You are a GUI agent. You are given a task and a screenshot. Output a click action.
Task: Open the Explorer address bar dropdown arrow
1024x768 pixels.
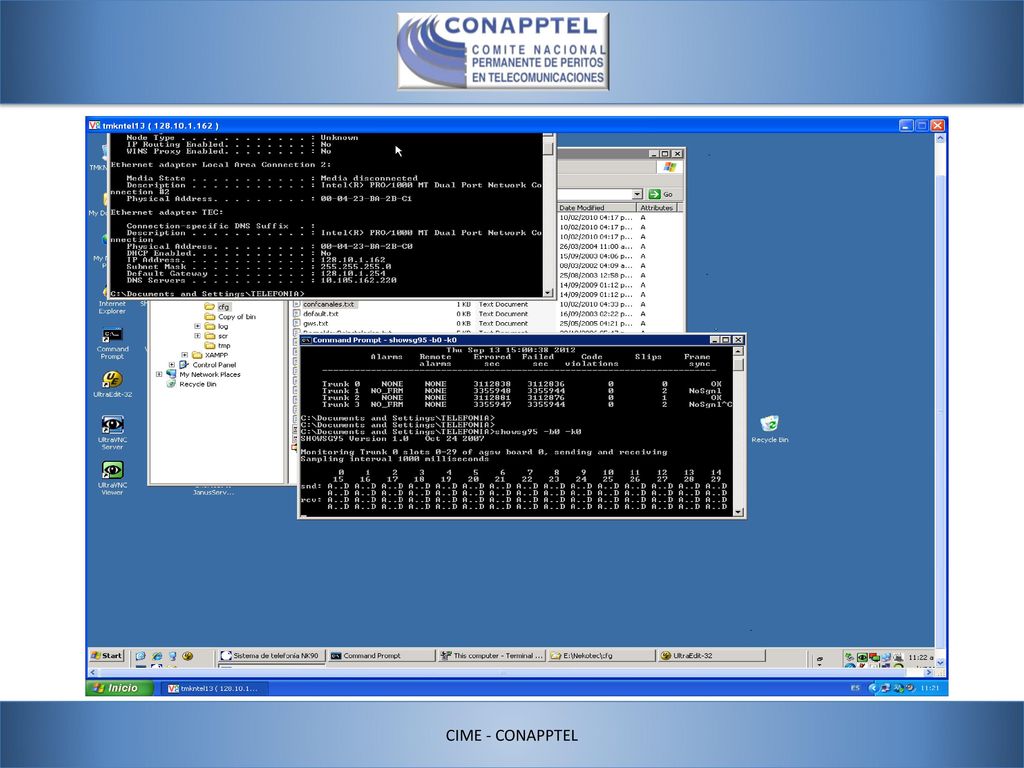[637, 194]
